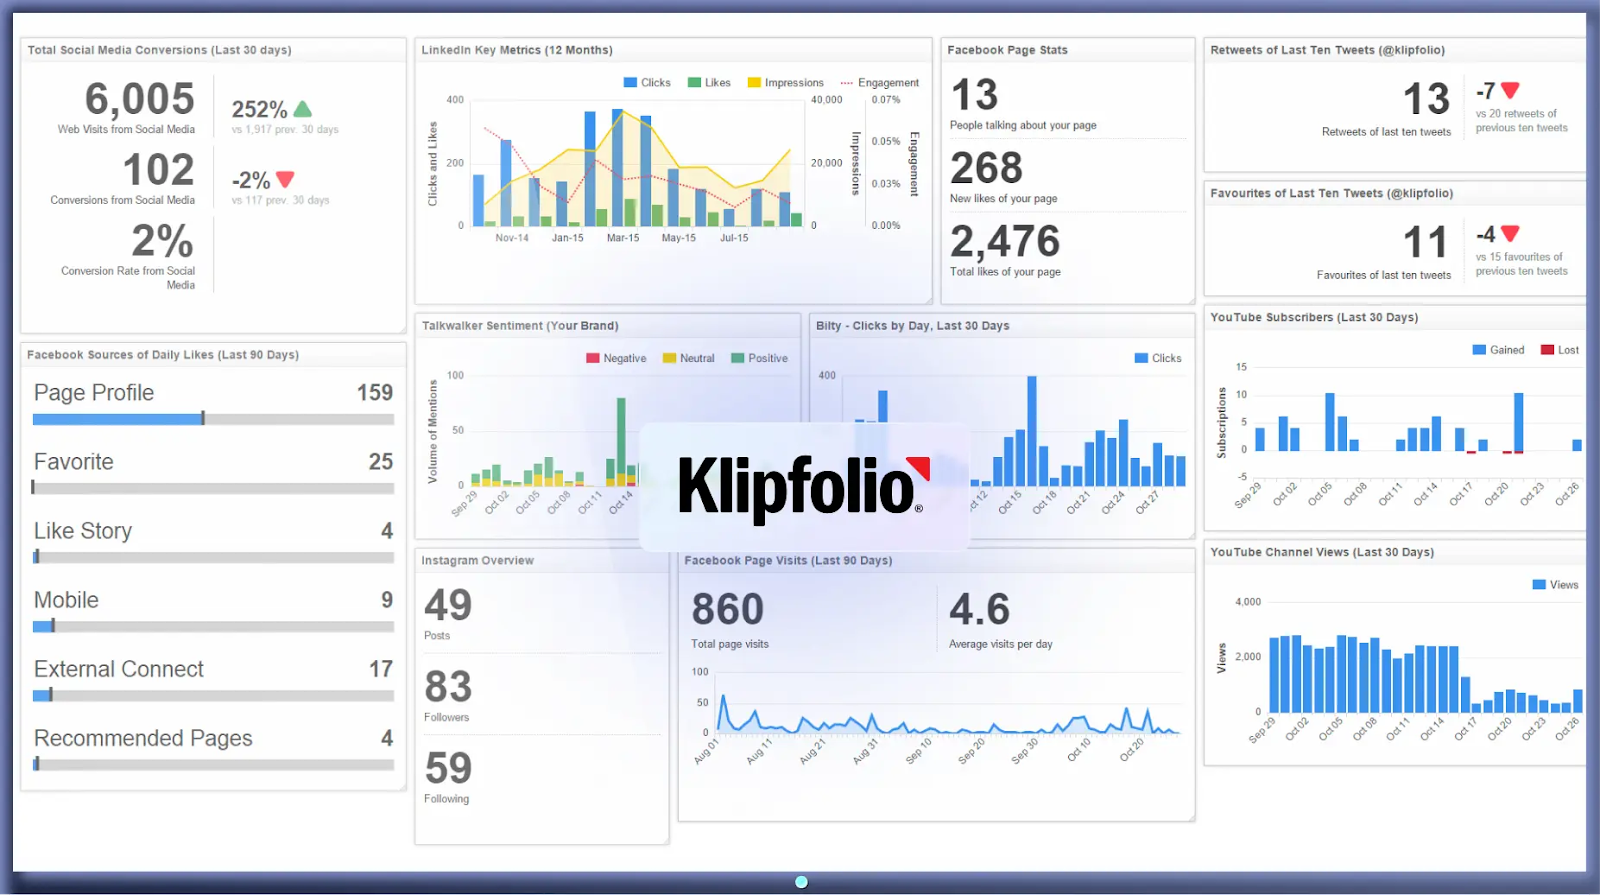Click the Page Profile progress bar

coord(213,419)
